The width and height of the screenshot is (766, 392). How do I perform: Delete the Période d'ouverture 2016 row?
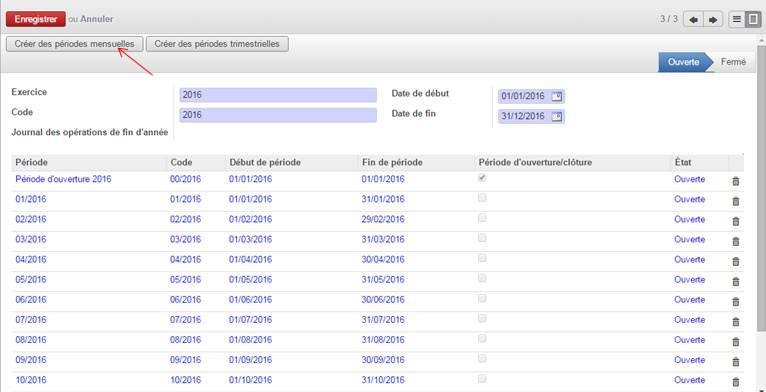coord(736,181)
